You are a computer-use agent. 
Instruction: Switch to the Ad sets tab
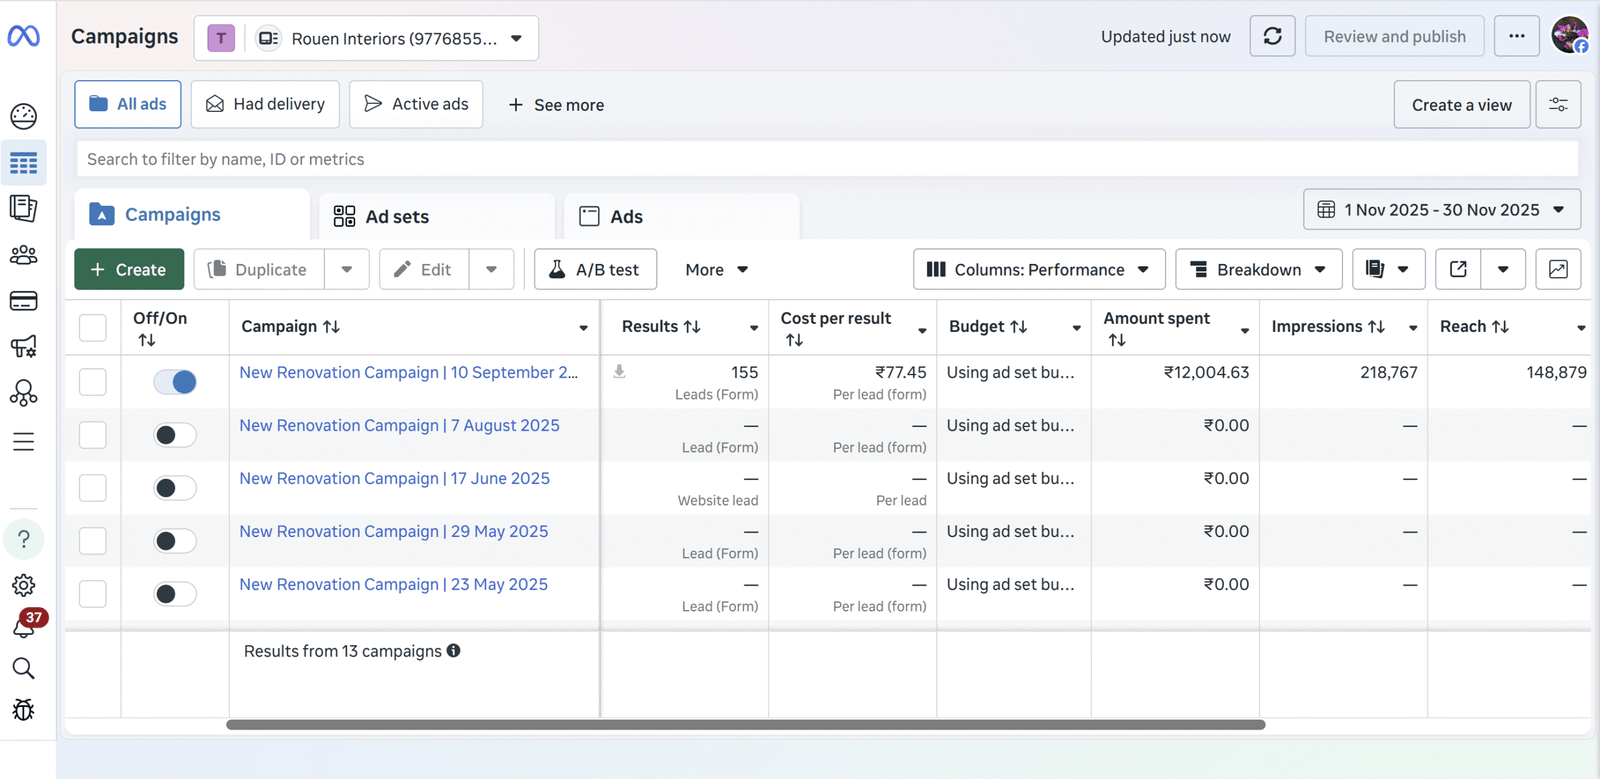396,217
